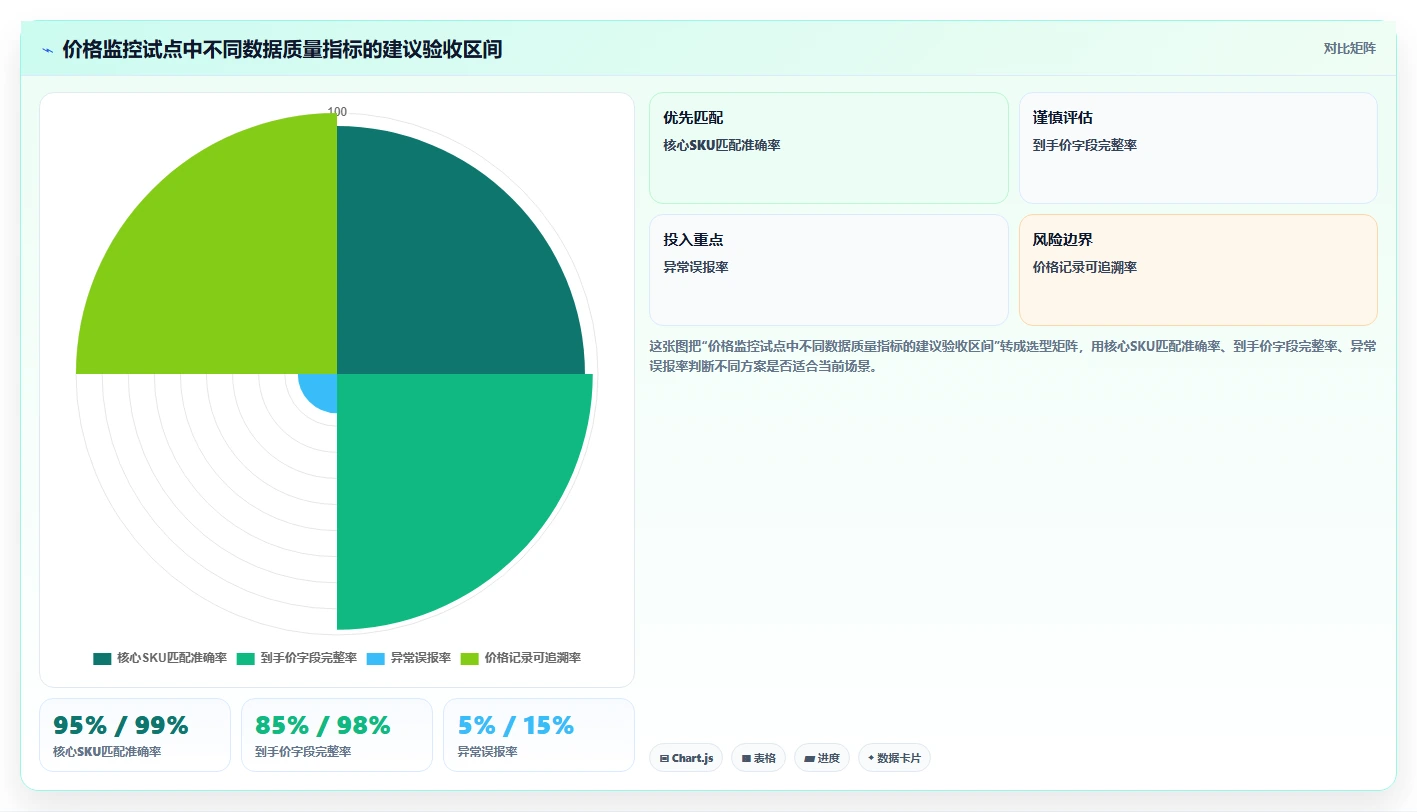Screen dimensions: 1417x812
Task: Toggle 价格记录可追溯率 legend color swatch
Action: tap(470, 658)
